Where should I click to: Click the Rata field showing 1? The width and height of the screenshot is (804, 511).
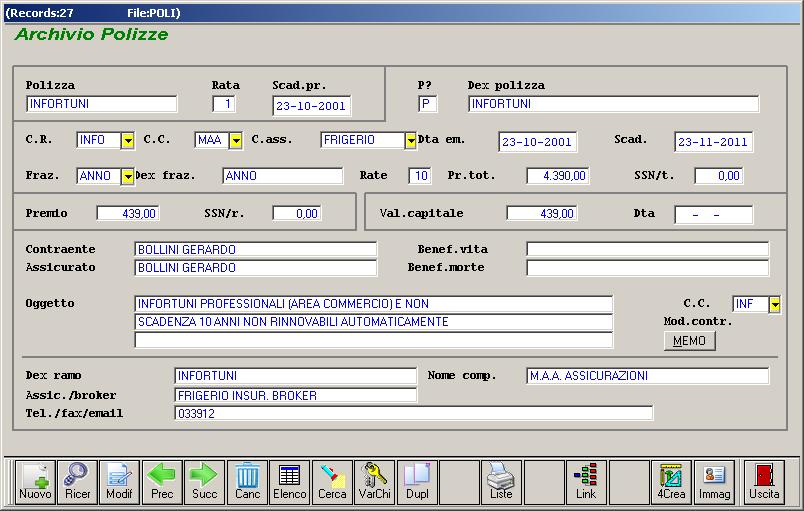(224, 104)
